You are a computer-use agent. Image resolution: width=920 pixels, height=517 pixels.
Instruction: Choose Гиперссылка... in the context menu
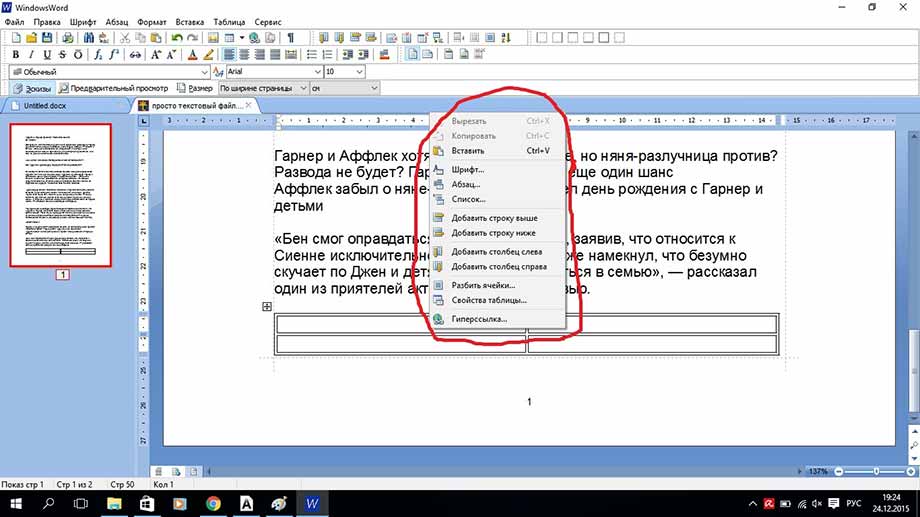pos(498,319)
